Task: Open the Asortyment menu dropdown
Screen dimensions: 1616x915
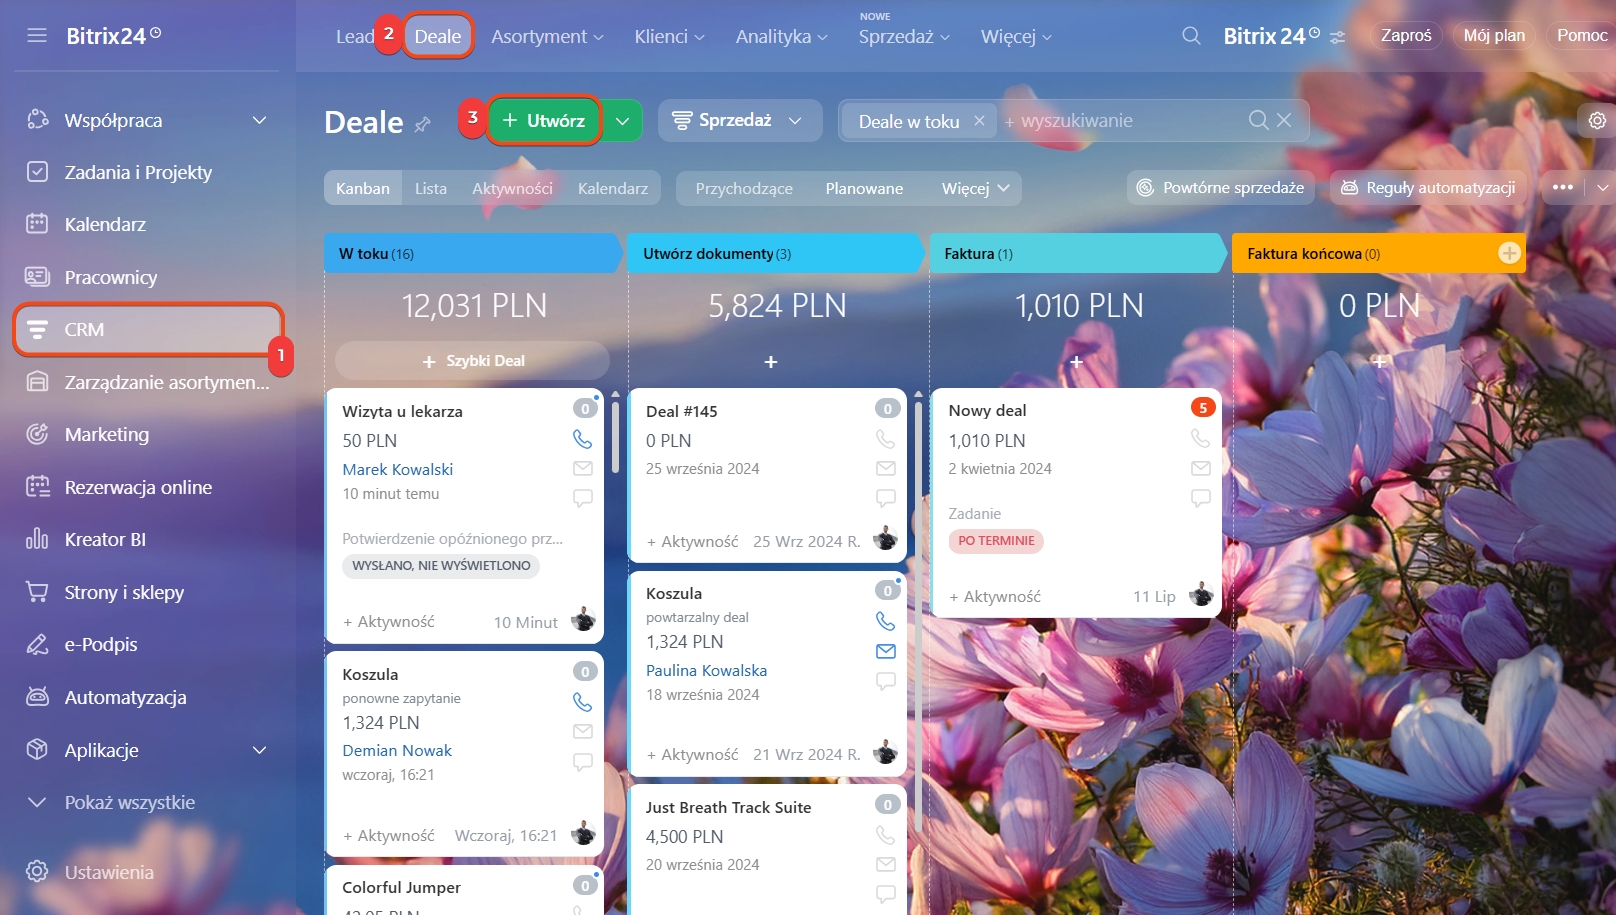Action: point(547,37)
